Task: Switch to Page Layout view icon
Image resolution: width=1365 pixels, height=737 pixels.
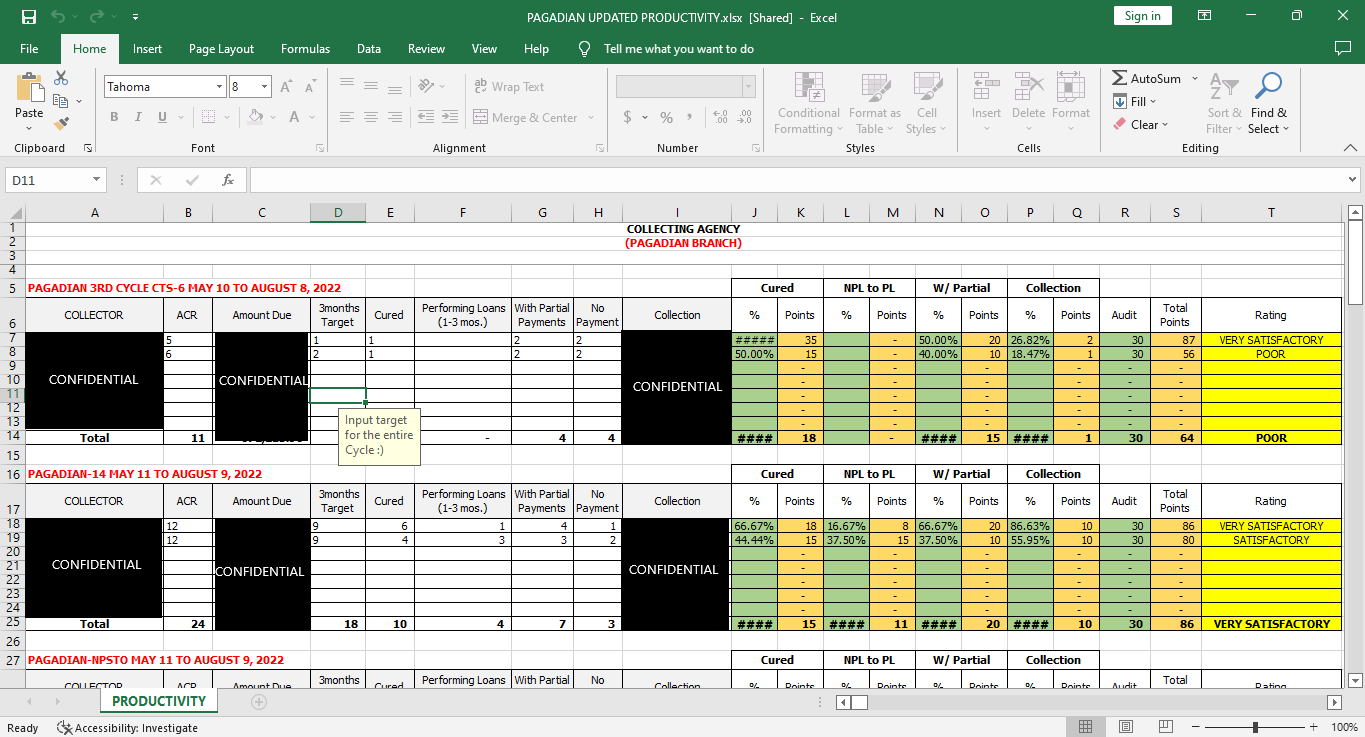Action: pyautogui.click(x=1126, y=727)
